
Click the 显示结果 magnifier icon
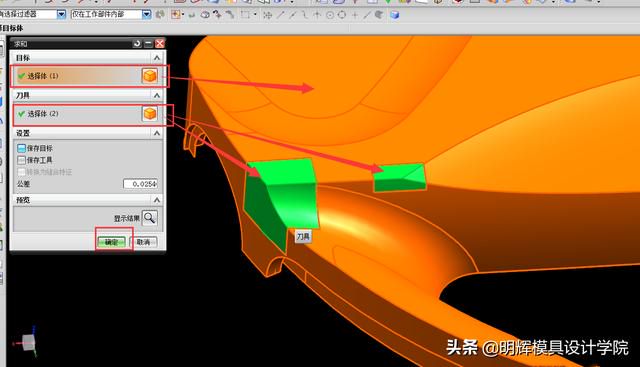tap(149, 218)
